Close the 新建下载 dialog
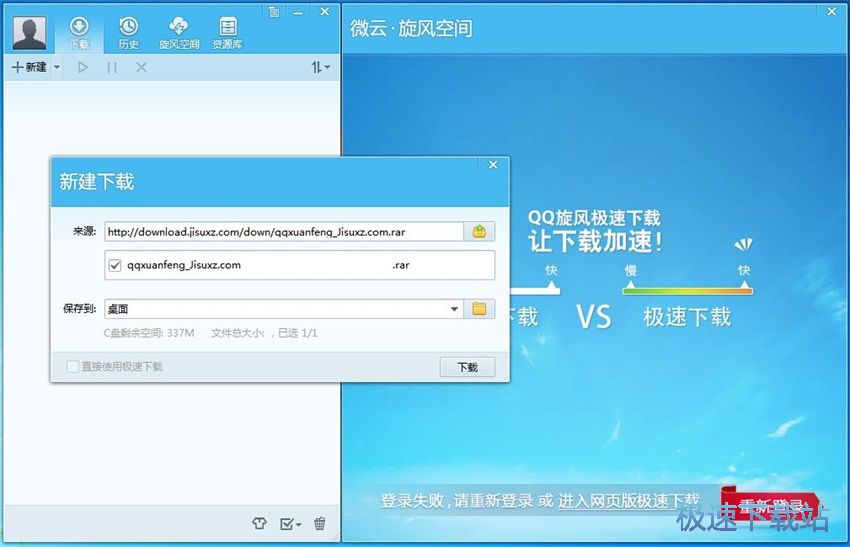 click(493, 165)
